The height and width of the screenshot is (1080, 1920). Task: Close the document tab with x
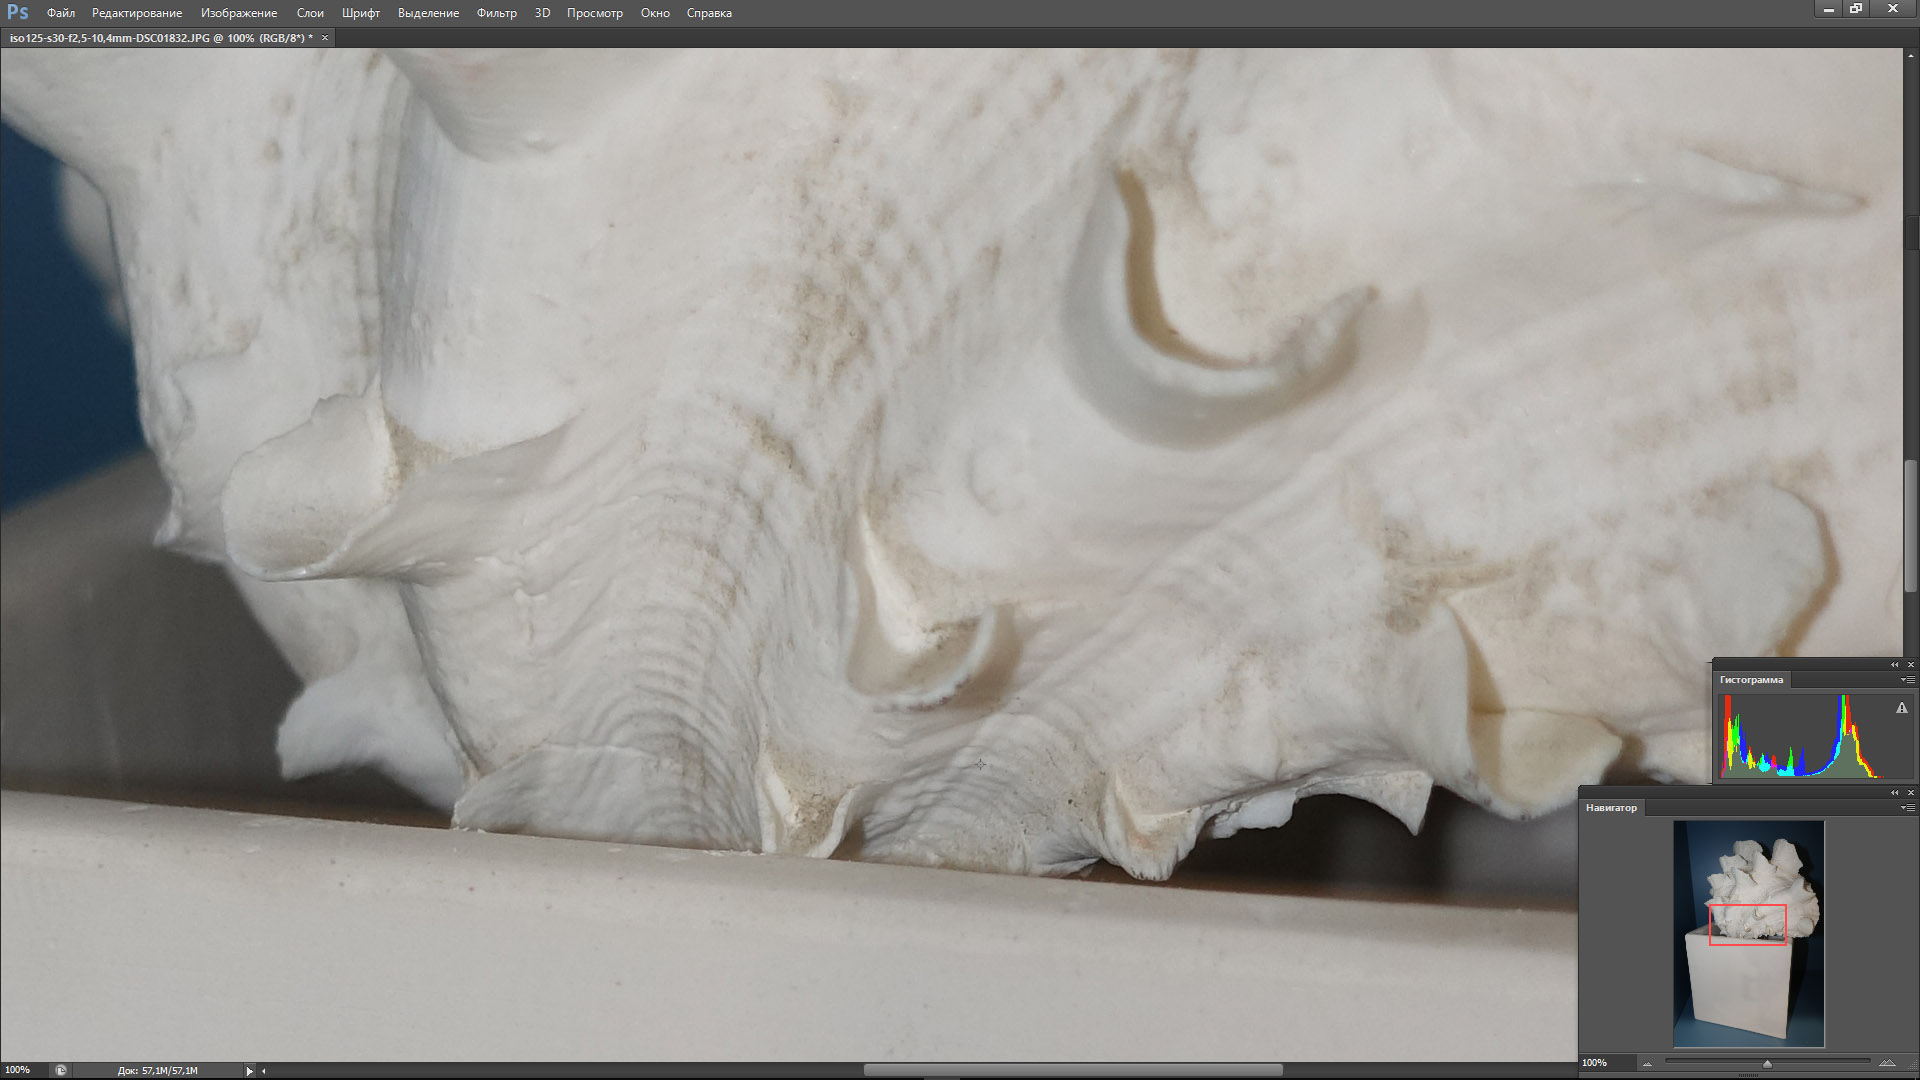(324, 38)
